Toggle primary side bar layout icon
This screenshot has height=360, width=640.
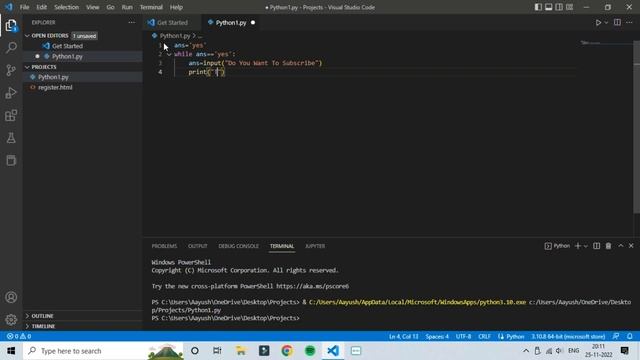[538, 7]
